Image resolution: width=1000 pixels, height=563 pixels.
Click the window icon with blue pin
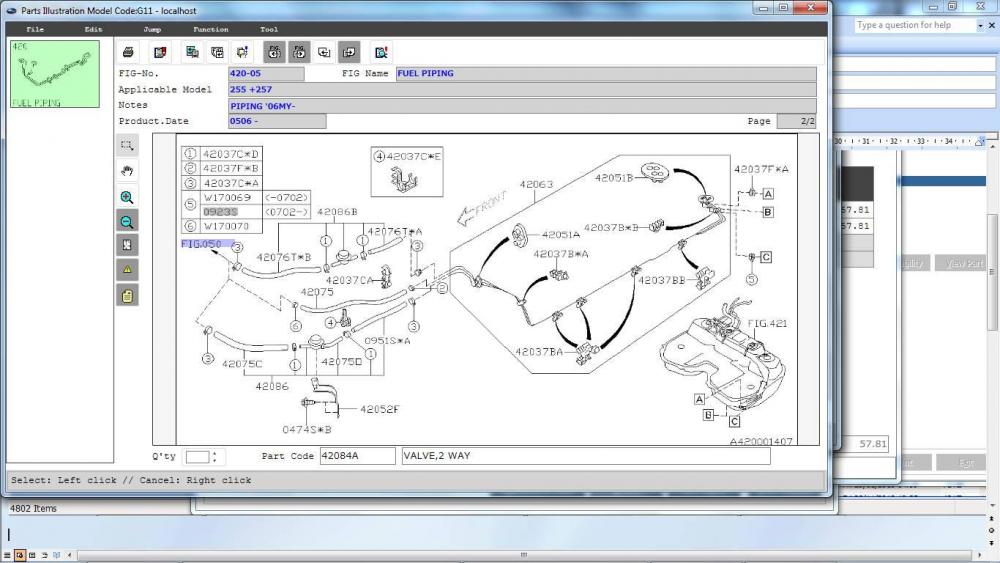(x=242, y=52)
